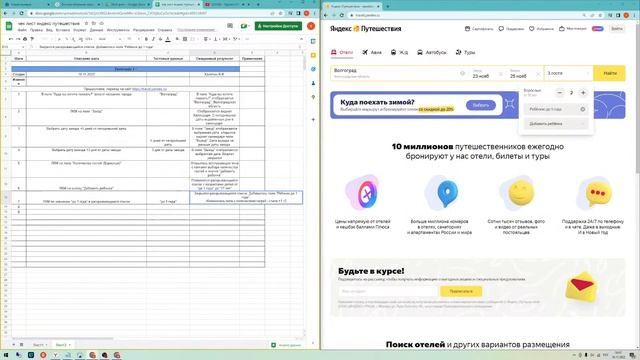
Task: Open the Meet video call button in Sheets
Action: point(245,26)
